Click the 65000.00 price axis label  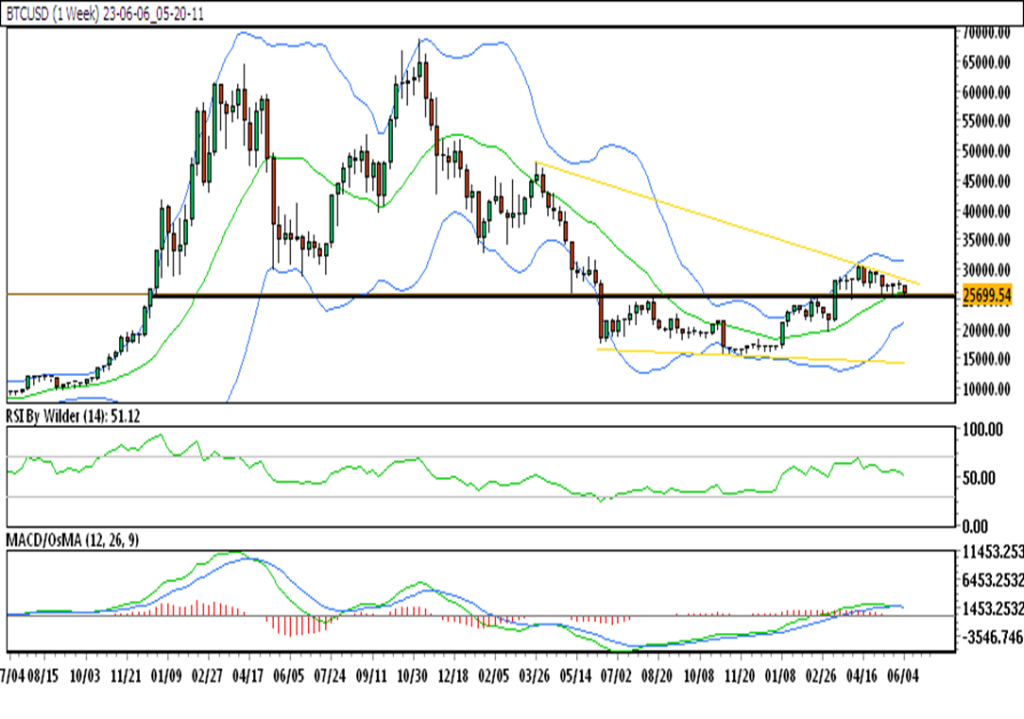pyautogui.click(x=986, y=62)
